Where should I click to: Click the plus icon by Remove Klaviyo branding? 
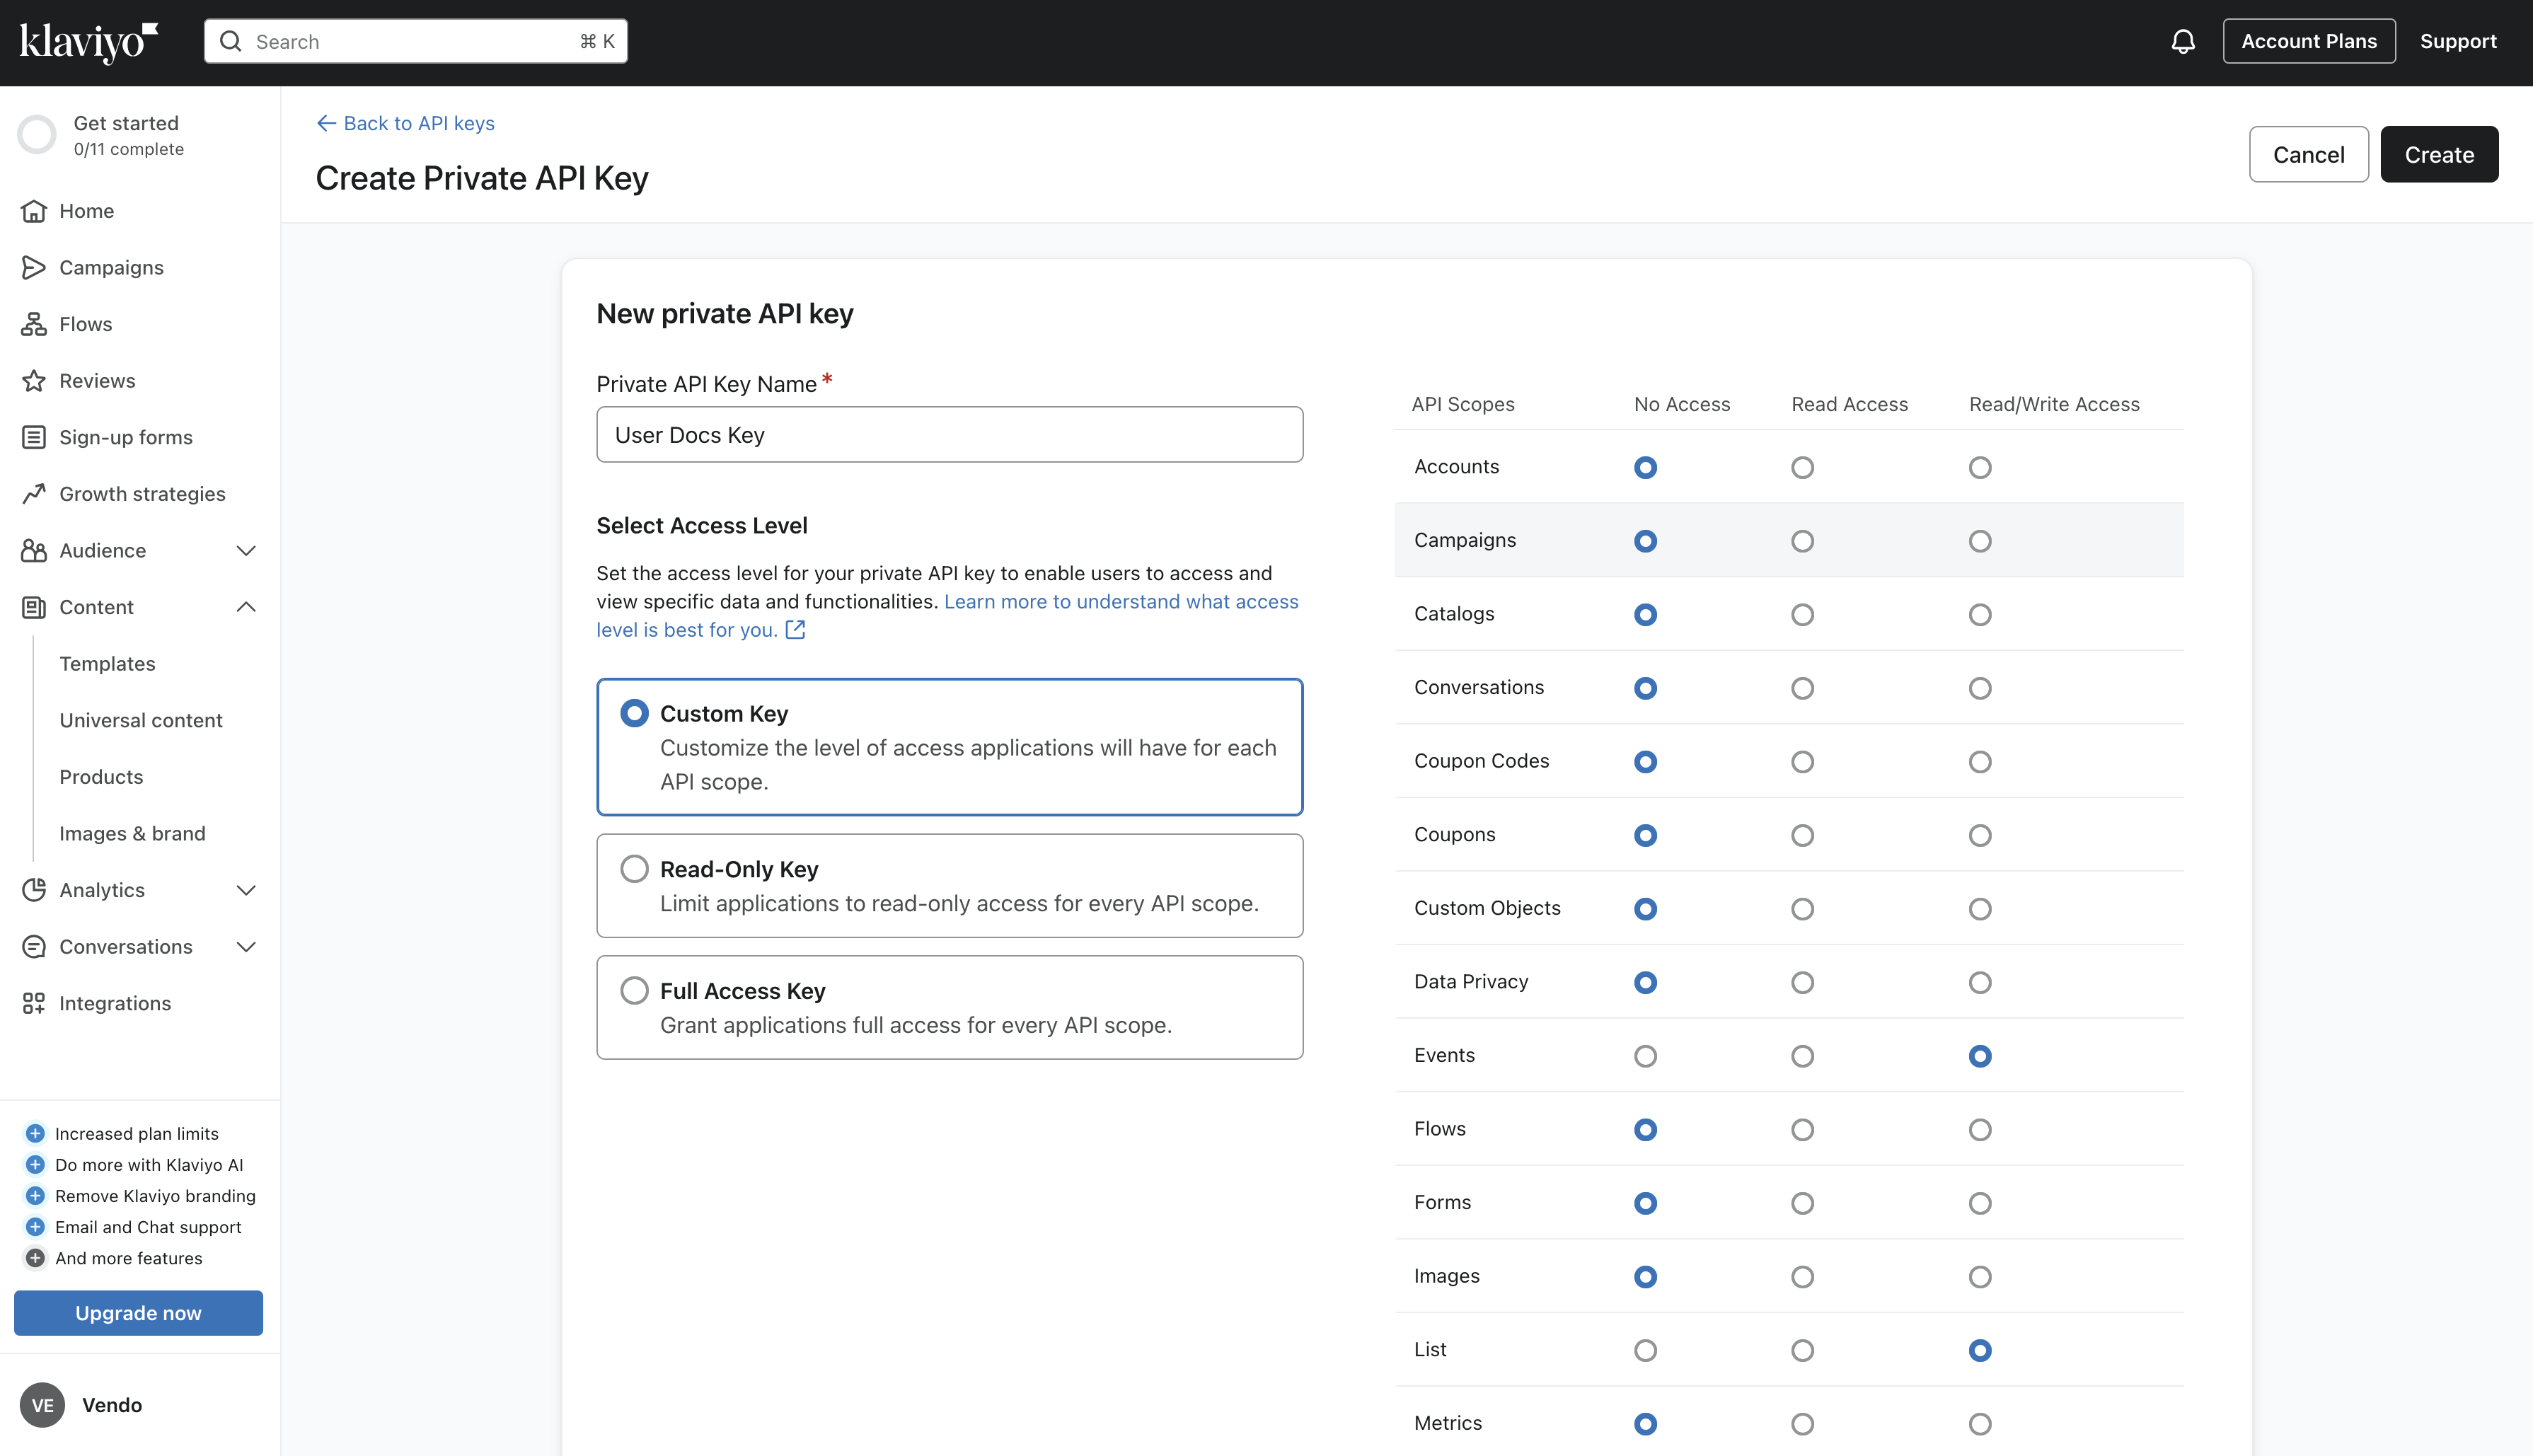click(x=35, y=1196)
